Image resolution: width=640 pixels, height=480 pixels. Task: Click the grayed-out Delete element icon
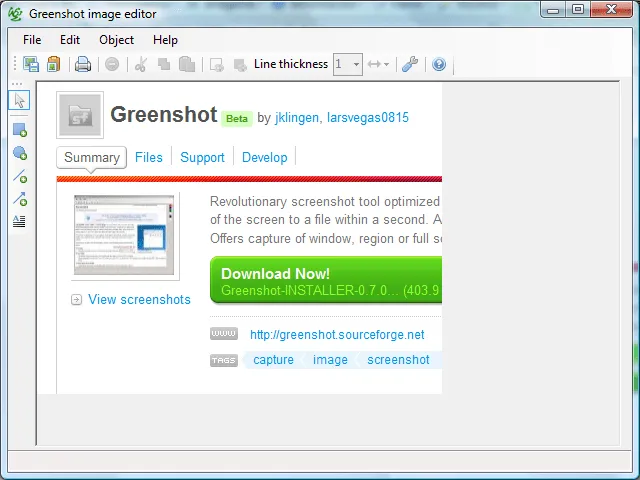point(112,64)
